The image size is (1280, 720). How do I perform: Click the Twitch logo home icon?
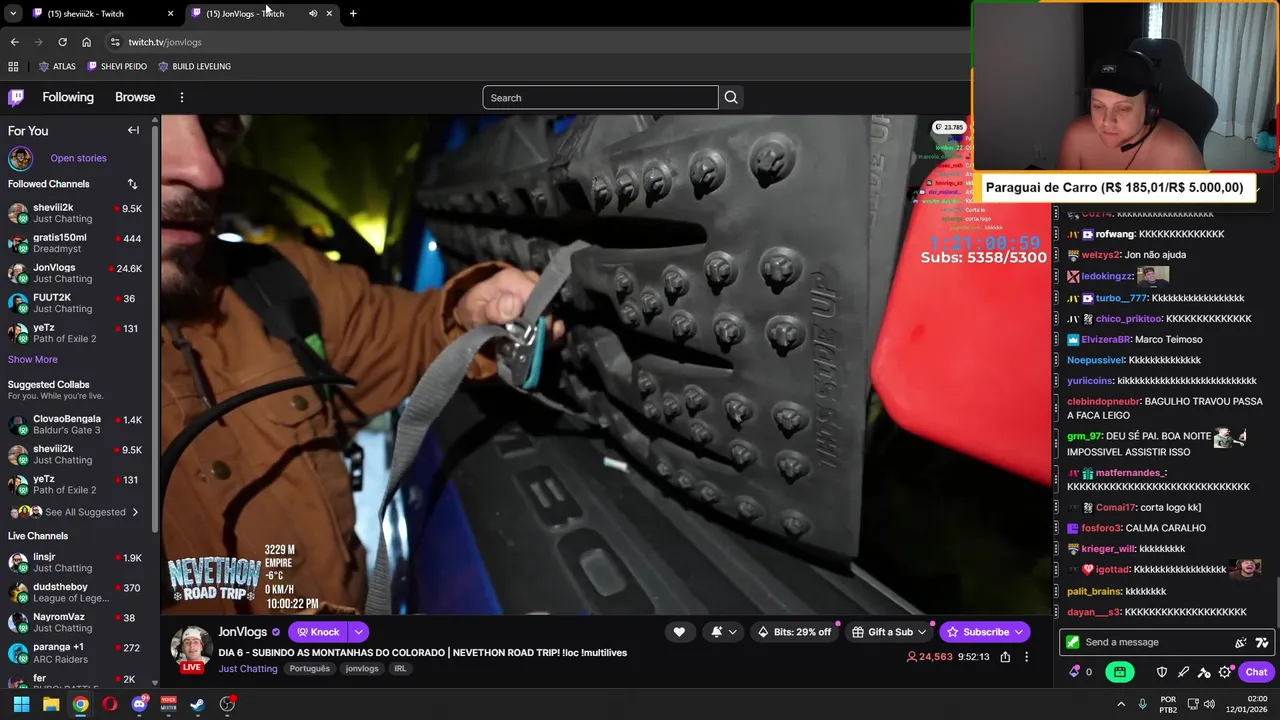(x=16, y=97)
